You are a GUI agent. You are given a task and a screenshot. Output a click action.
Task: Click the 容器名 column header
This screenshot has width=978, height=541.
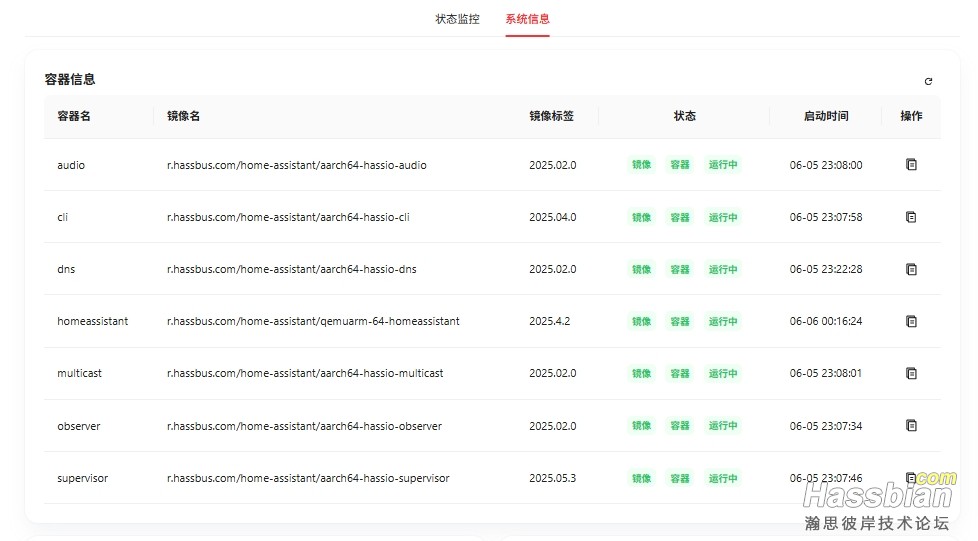(74, 116)
